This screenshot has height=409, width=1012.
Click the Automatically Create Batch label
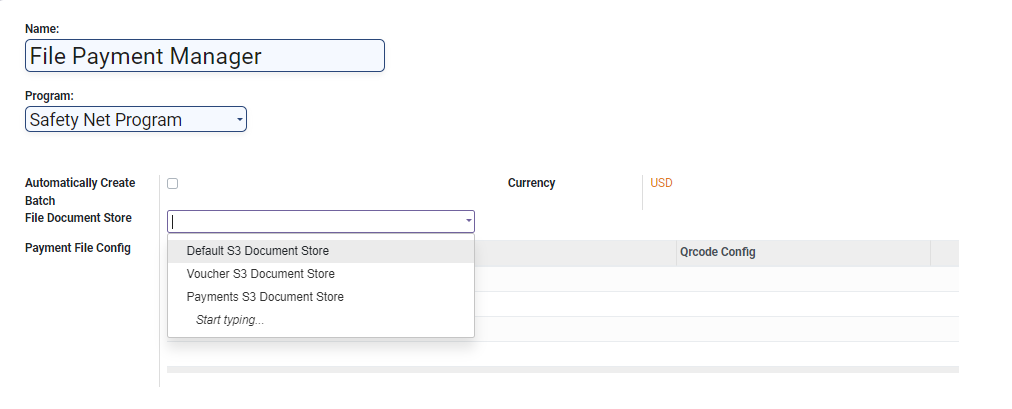pyautogui.click(x=80, y=183)
